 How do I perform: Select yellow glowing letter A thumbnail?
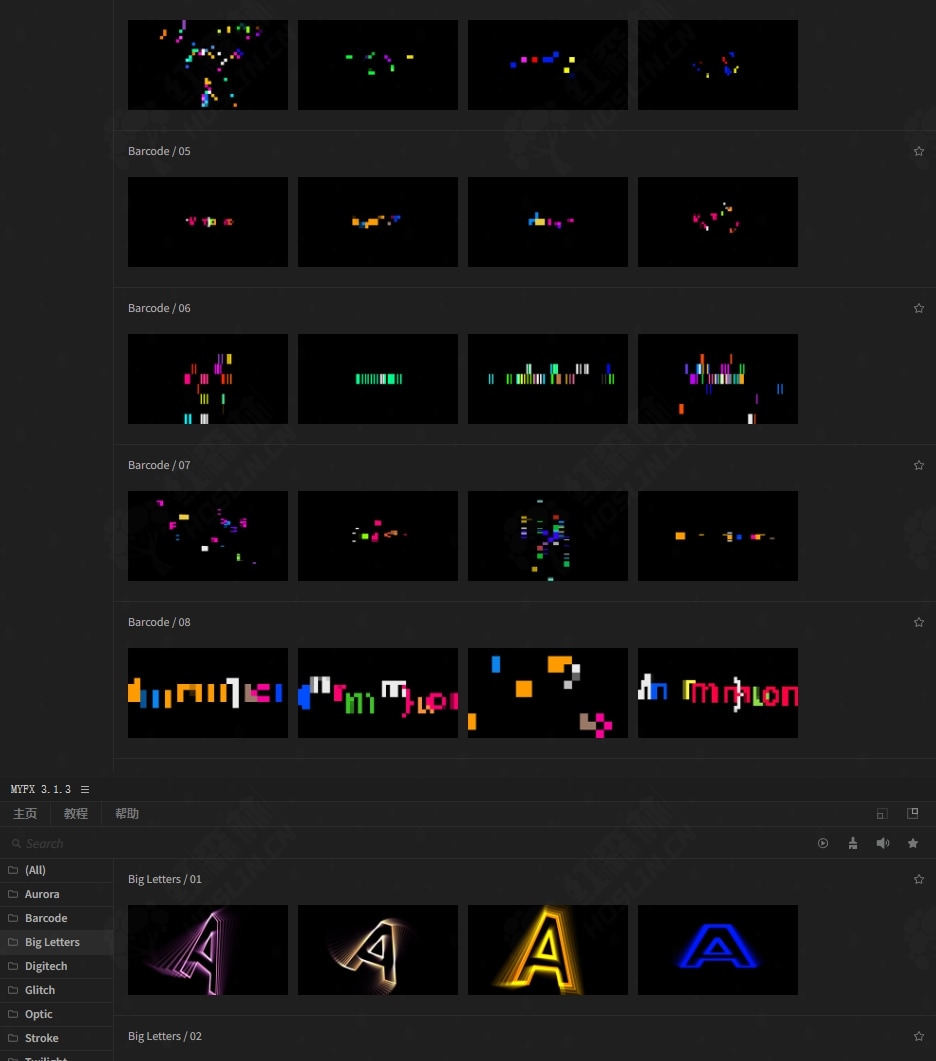(548, 950)
